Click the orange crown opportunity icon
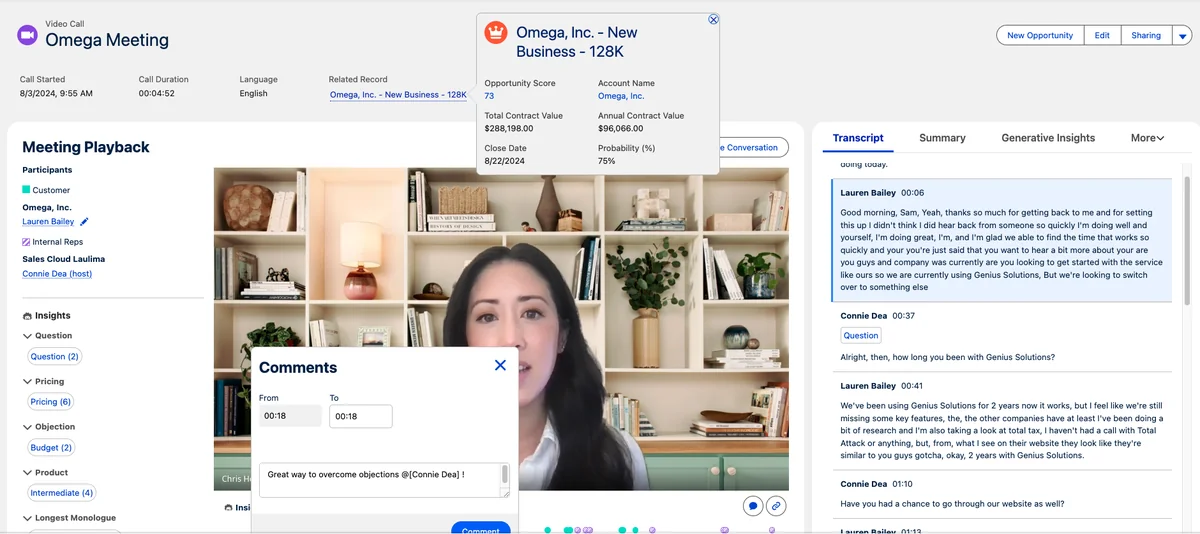Image resolution: width=1200 pixels, height=534 pixels. point(496,32)
